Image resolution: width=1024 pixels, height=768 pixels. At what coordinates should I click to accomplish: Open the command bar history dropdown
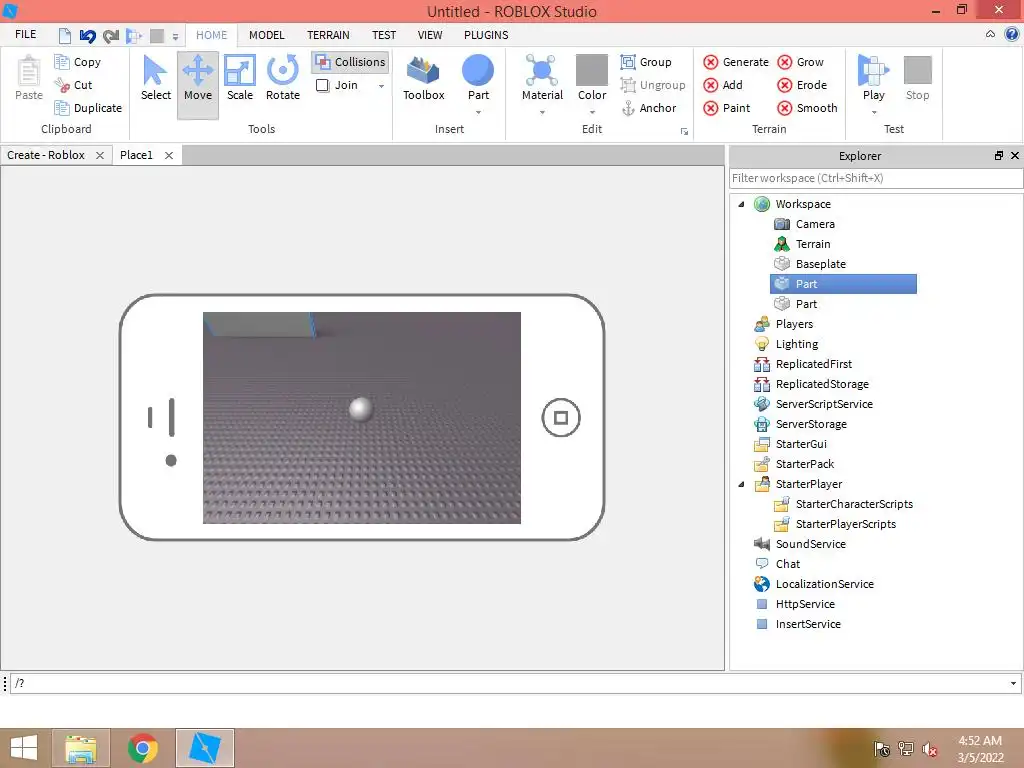[1013, 684]
